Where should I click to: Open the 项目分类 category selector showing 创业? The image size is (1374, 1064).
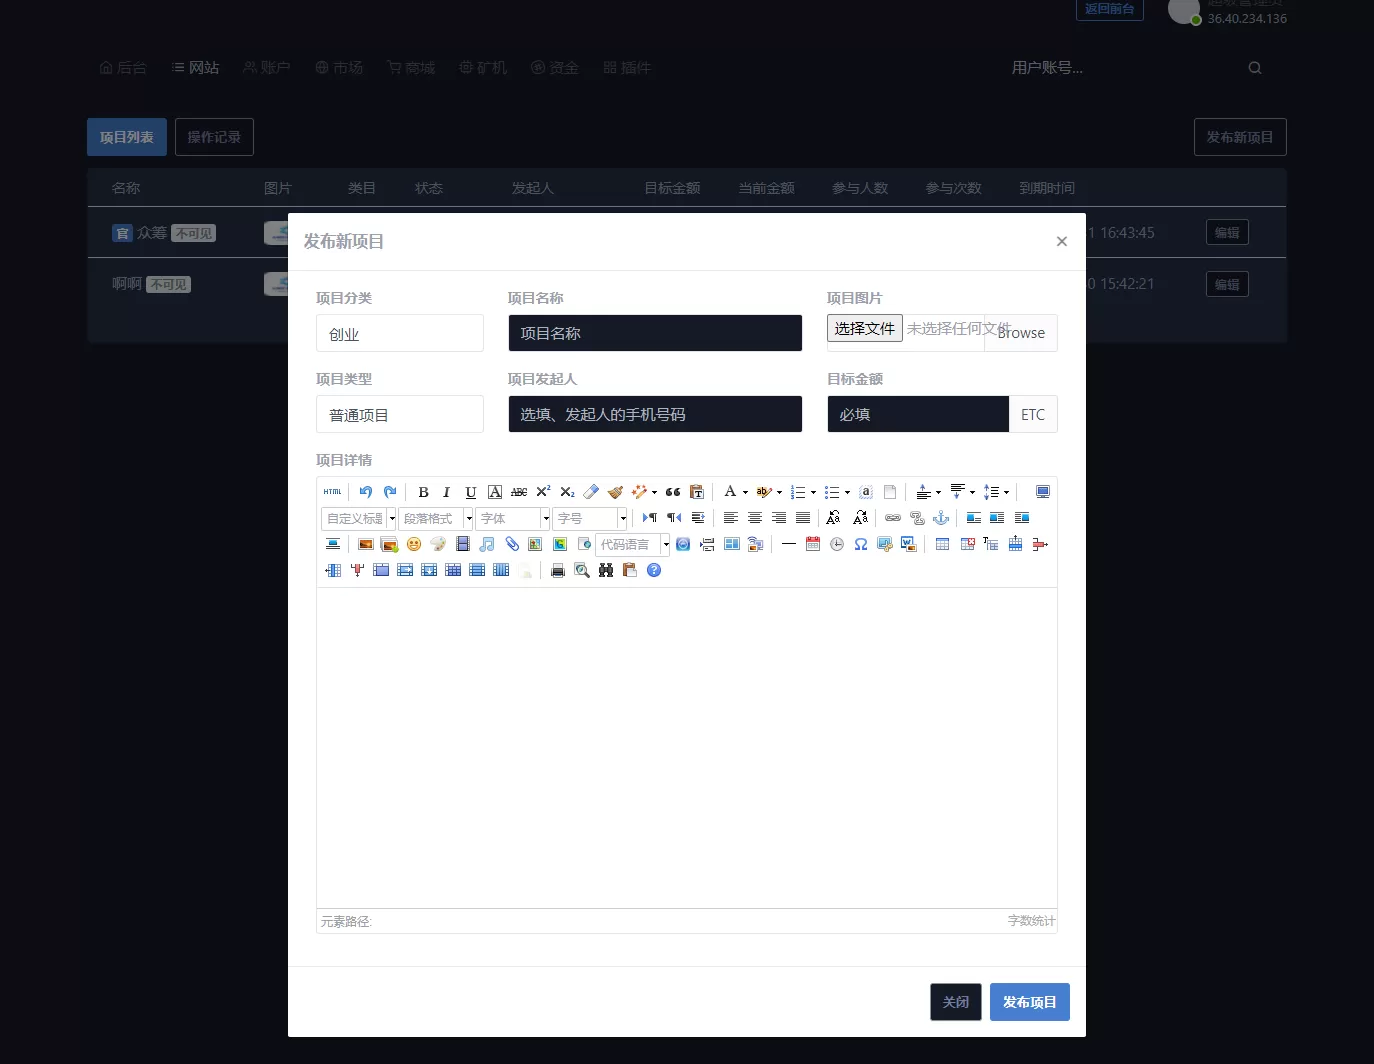(400, 333)
